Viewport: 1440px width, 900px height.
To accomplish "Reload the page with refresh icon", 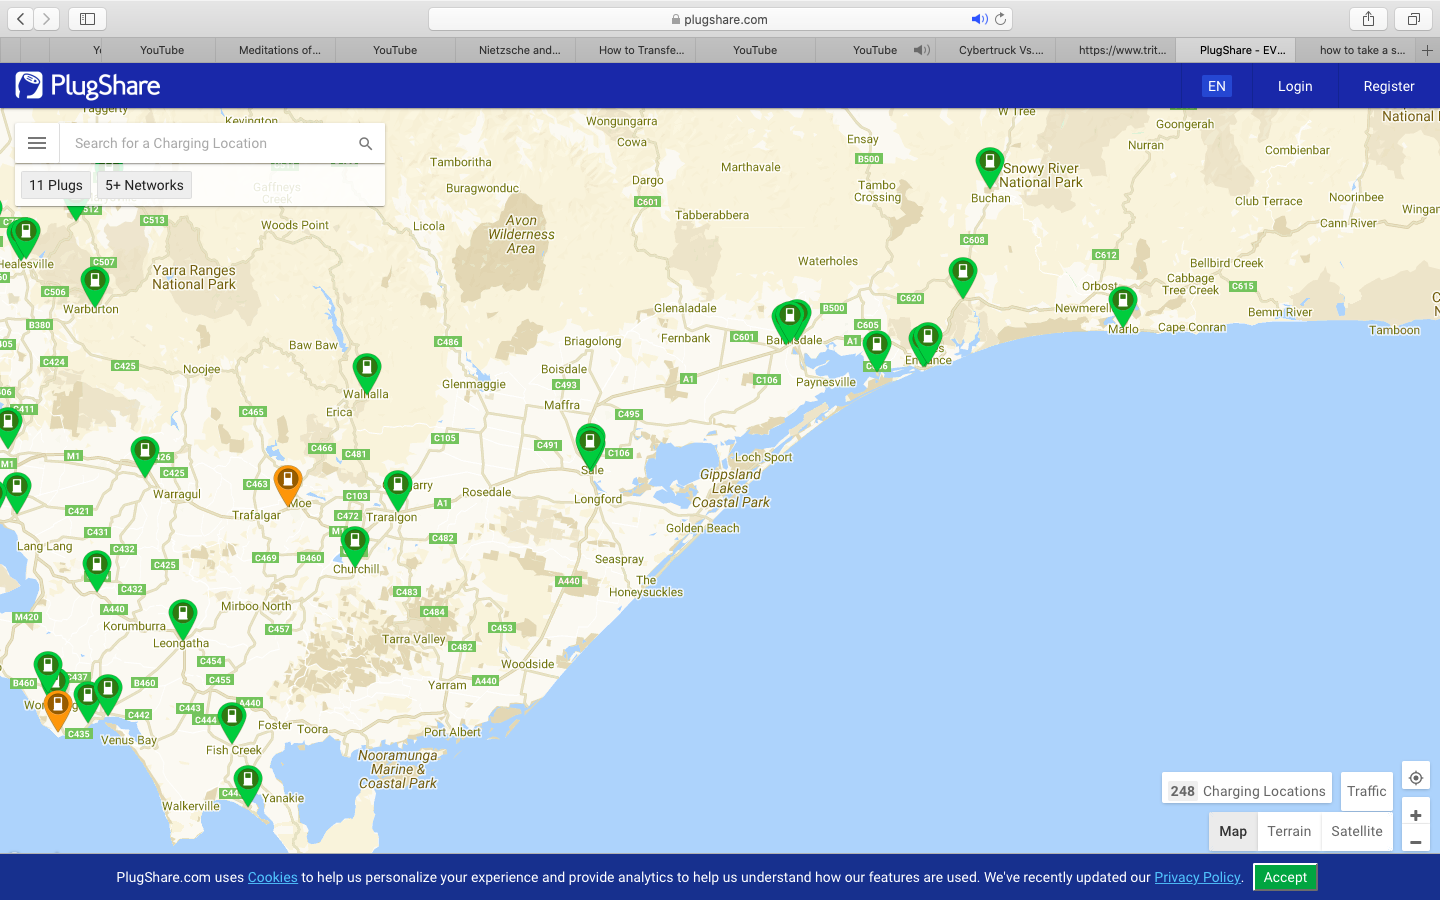I will (x=1000, y=19).
